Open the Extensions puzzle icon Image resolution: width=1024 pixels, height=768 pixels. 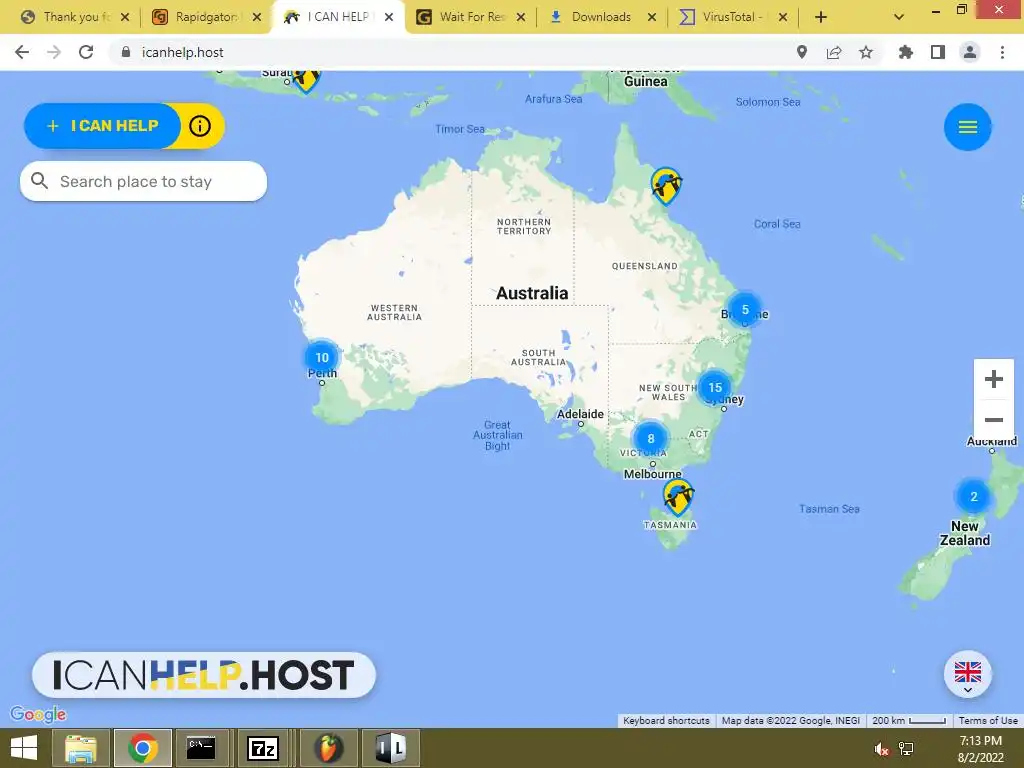pyautogui.click(x=905, y=52)
